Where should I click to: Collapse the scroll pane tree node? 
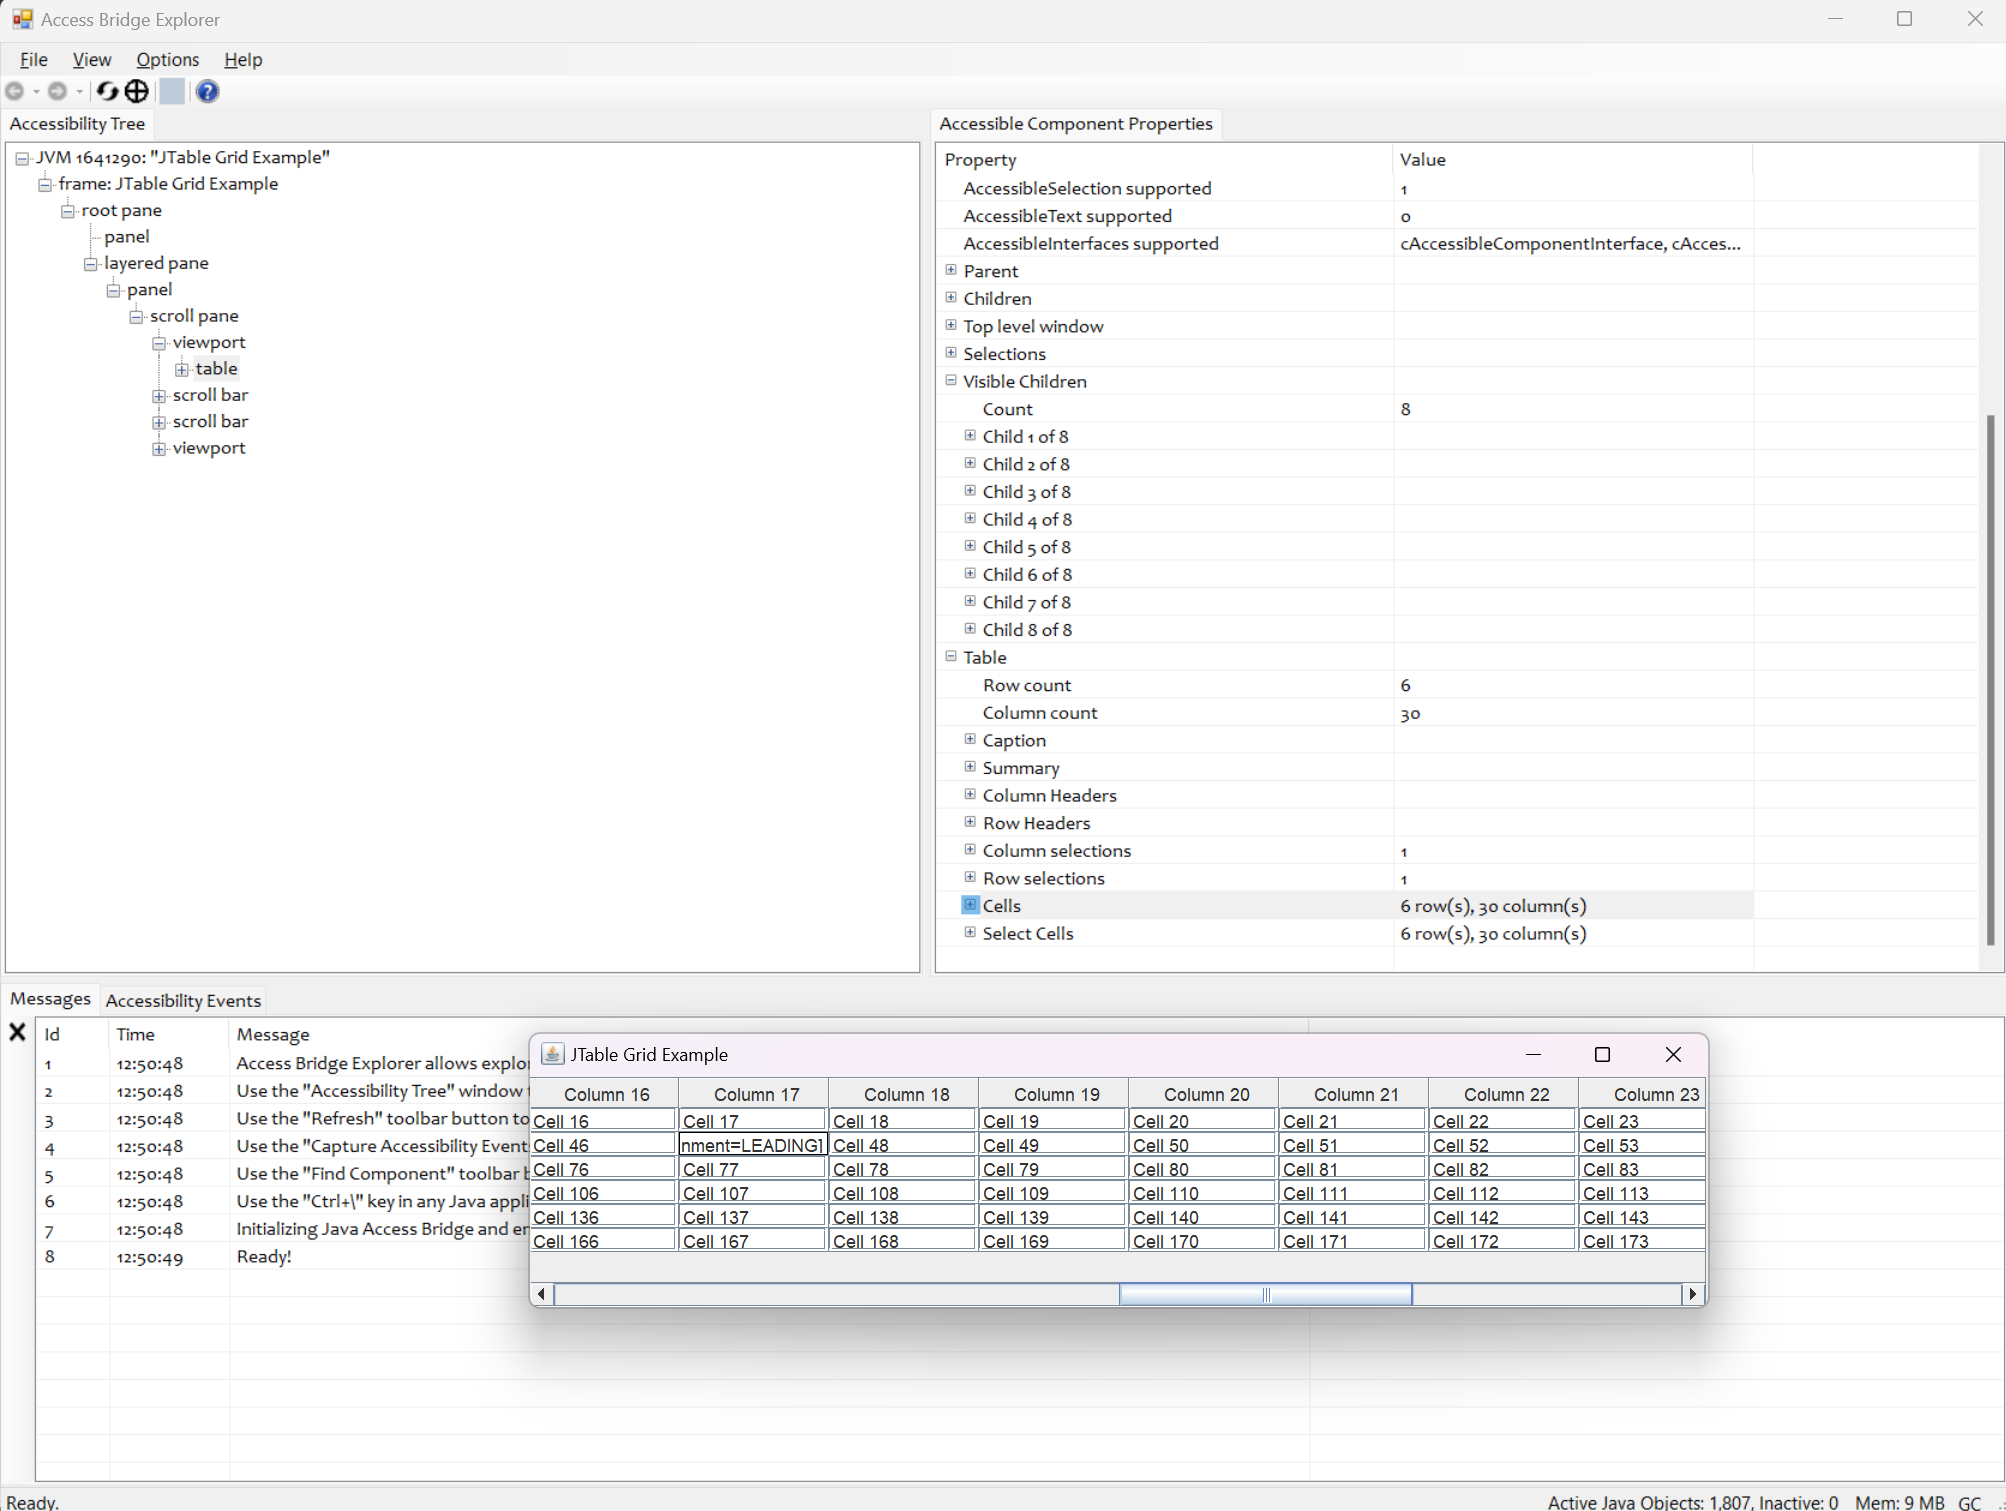tap(136, 316)
